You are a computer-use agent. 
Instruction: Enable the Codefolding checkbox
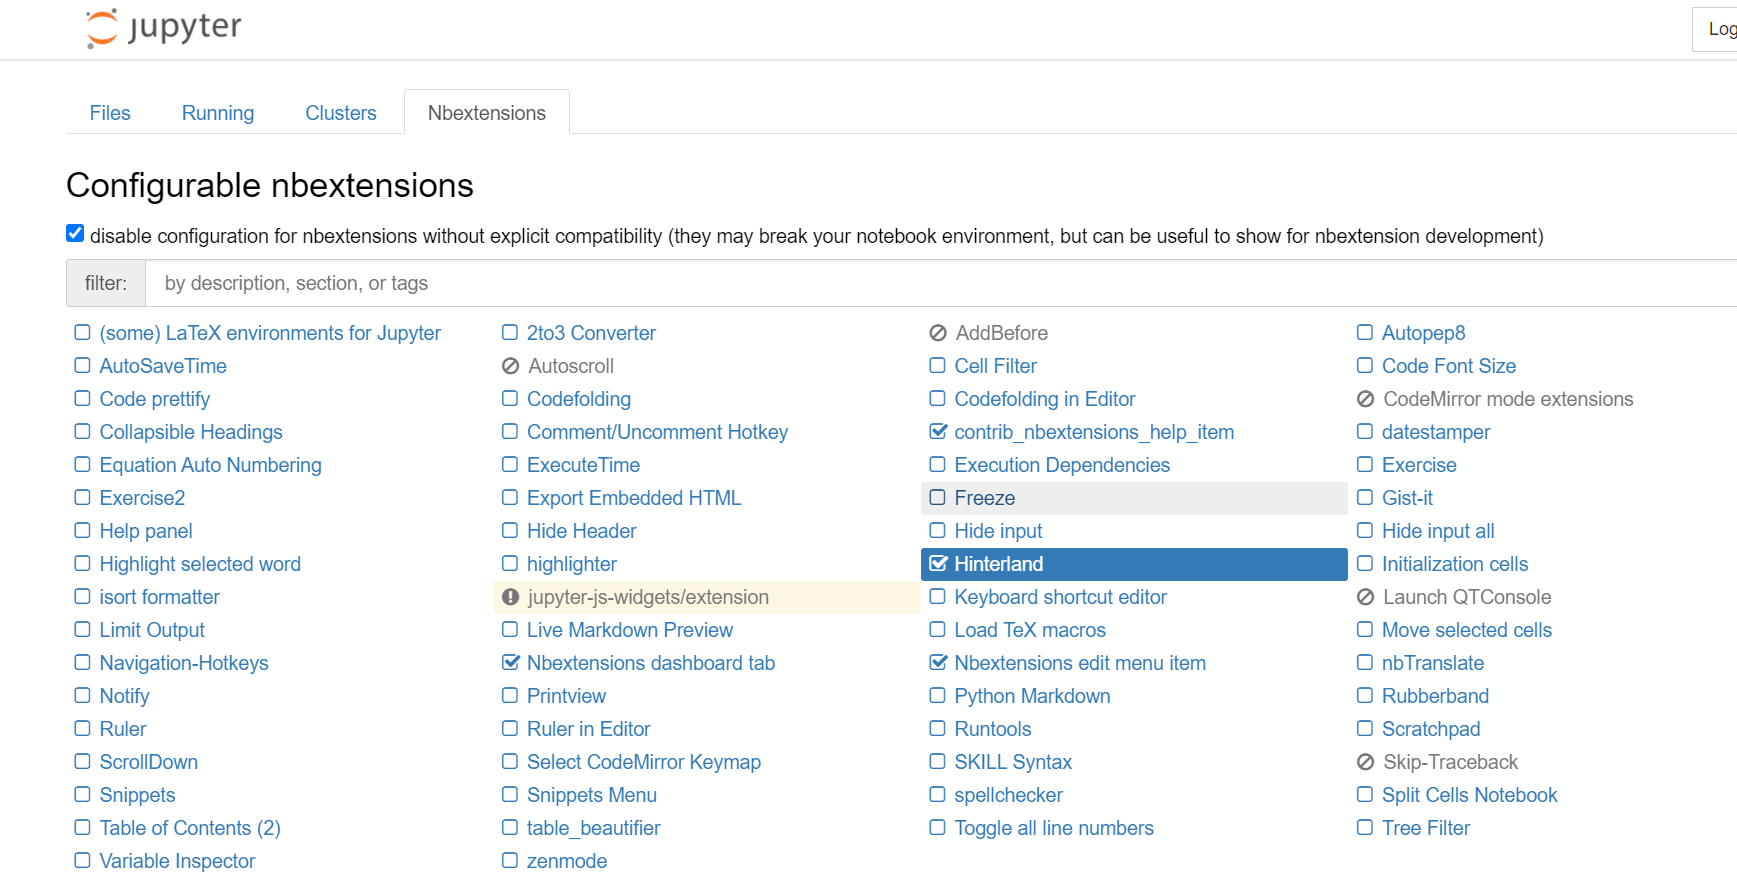[x=510, y=398]
